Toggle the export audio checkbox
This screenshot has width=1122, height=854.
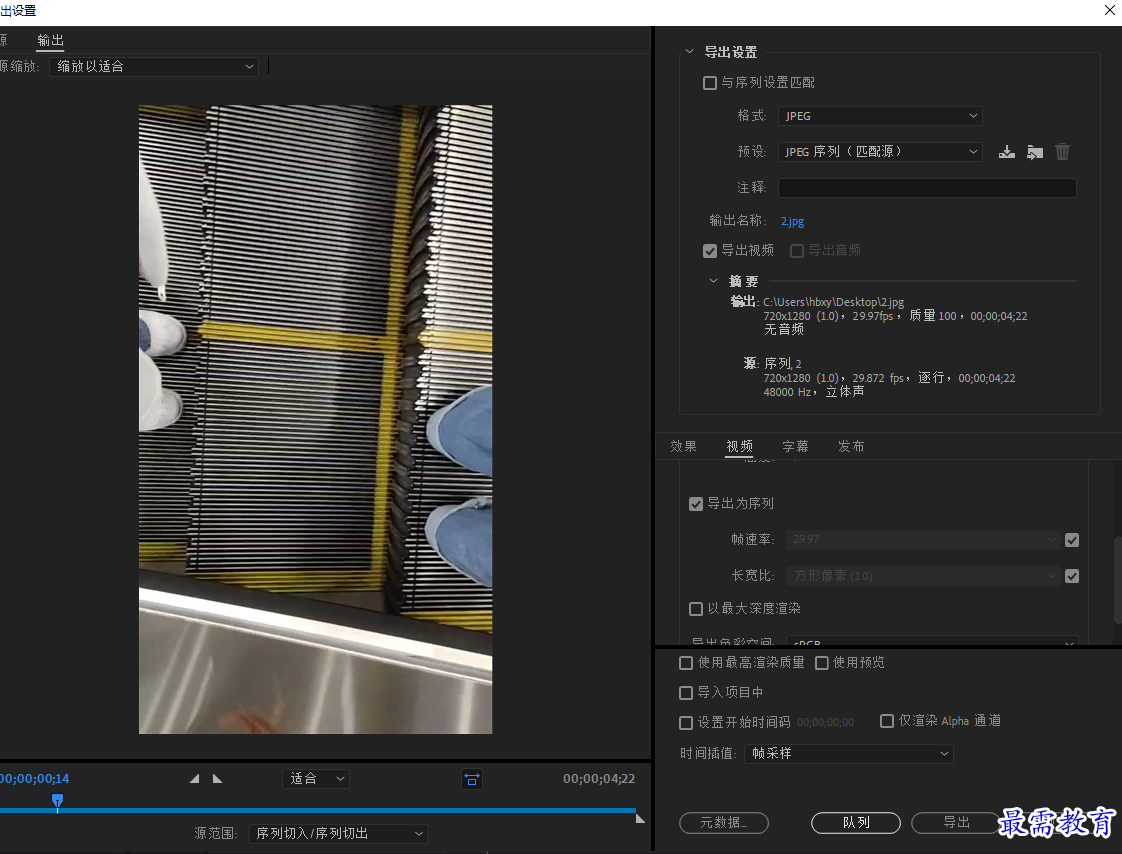point(796,251)
